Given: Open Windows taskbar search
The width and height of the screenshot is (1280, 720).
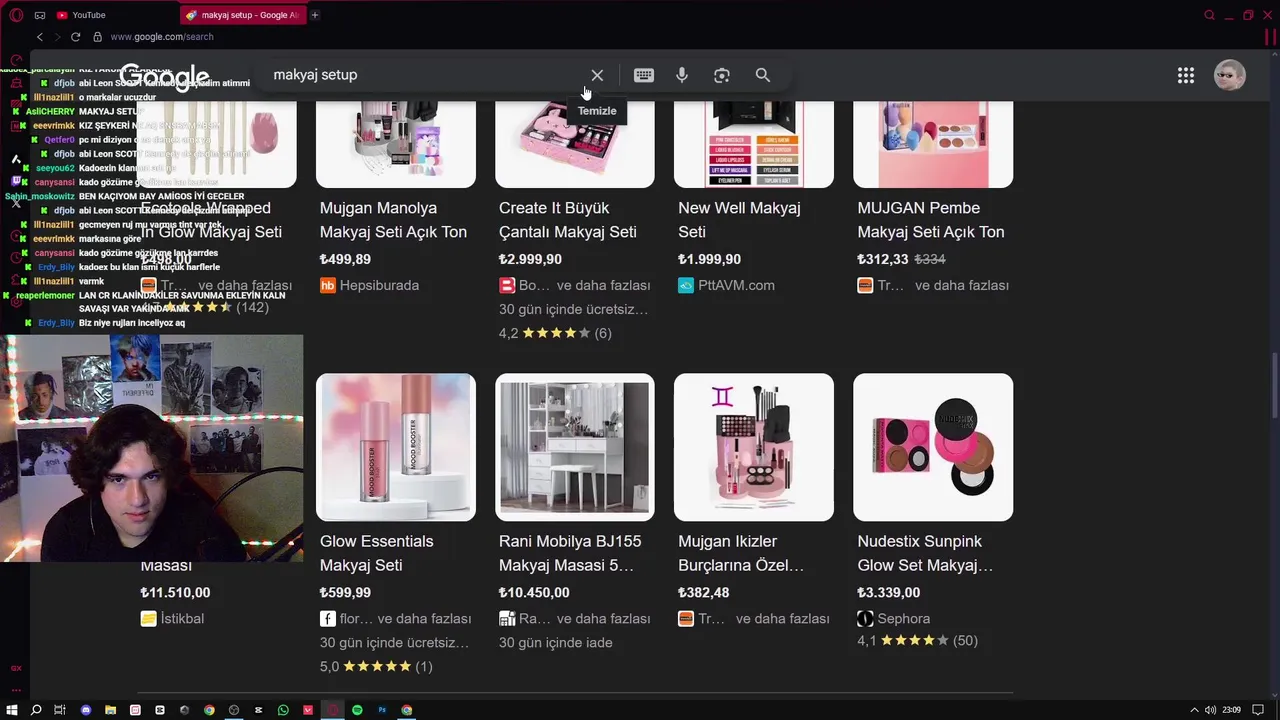Looking at the screenshot, I should [x=36, y=710].
